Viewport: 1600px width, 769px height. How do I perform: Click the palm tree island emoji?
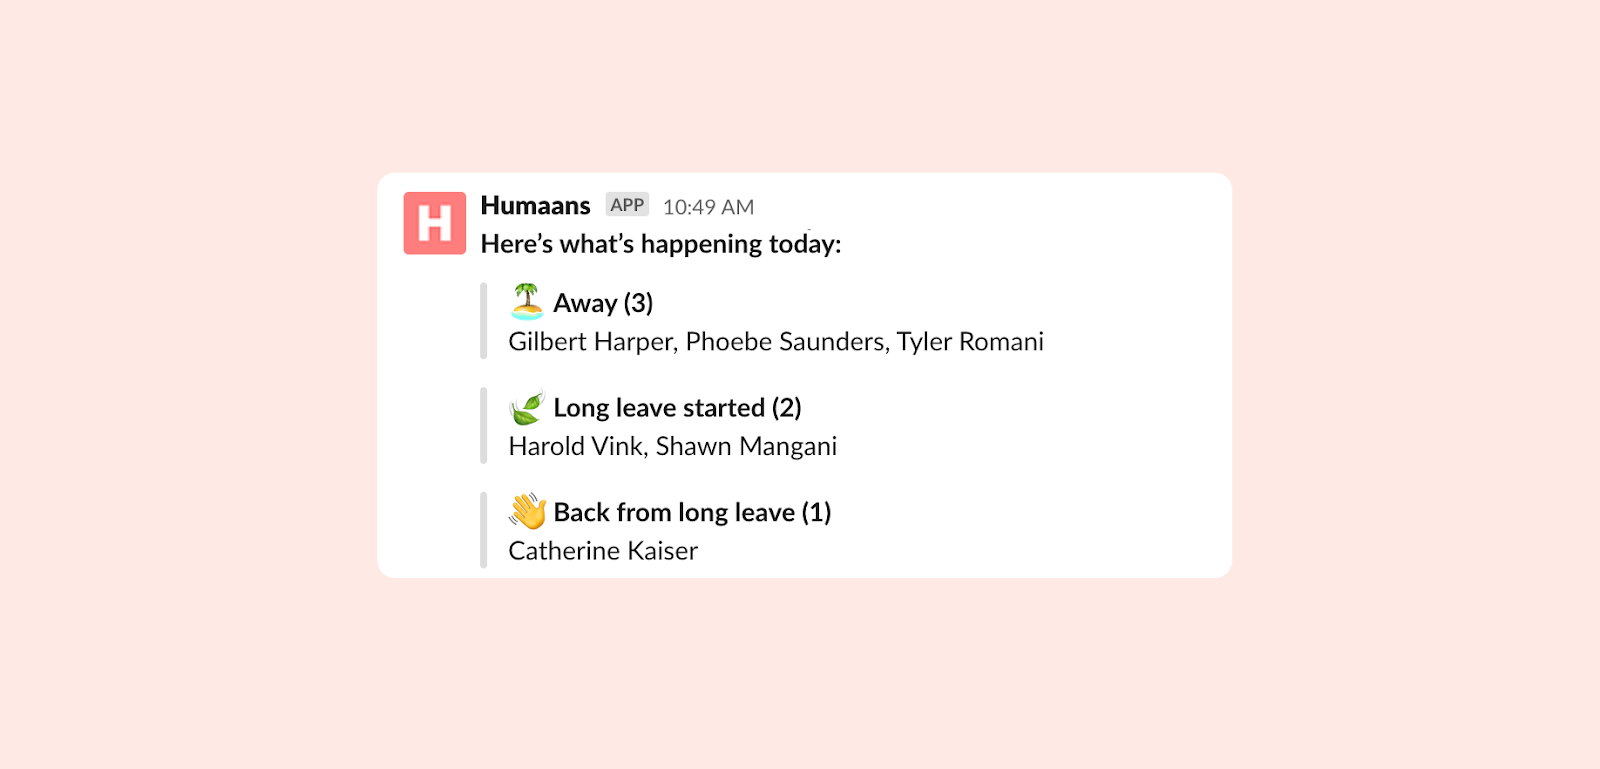coord(527,301)
